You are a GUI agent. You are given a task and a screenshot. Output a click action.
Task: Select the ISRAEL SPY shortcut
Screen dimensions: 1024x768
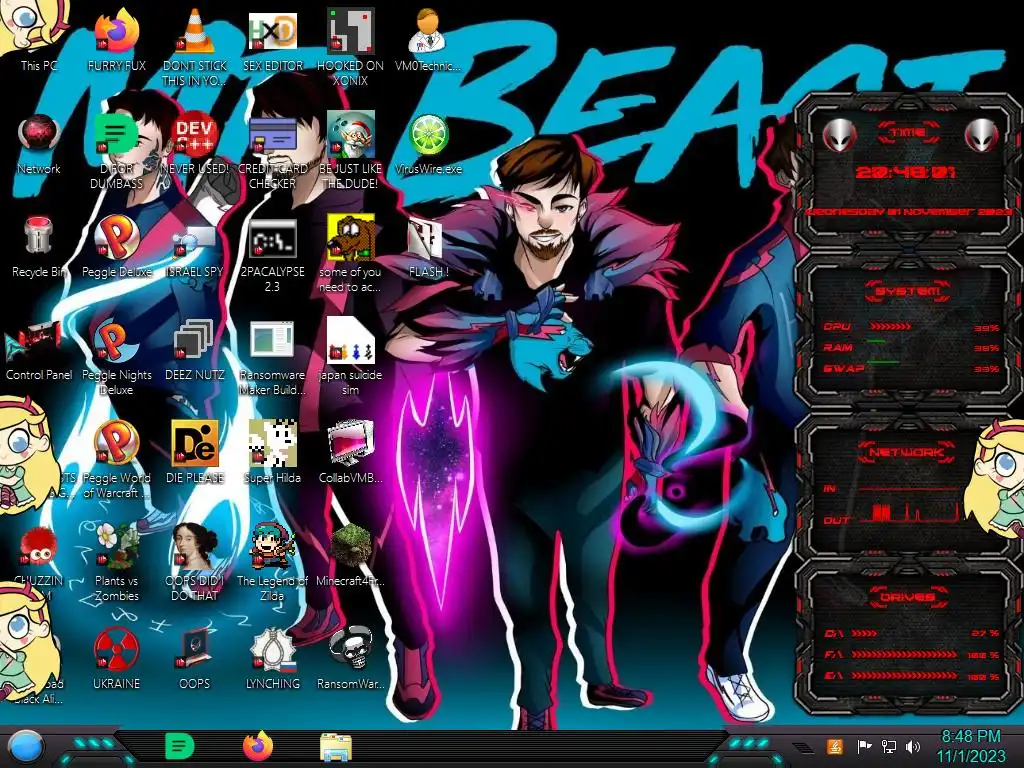coord(195,251)
